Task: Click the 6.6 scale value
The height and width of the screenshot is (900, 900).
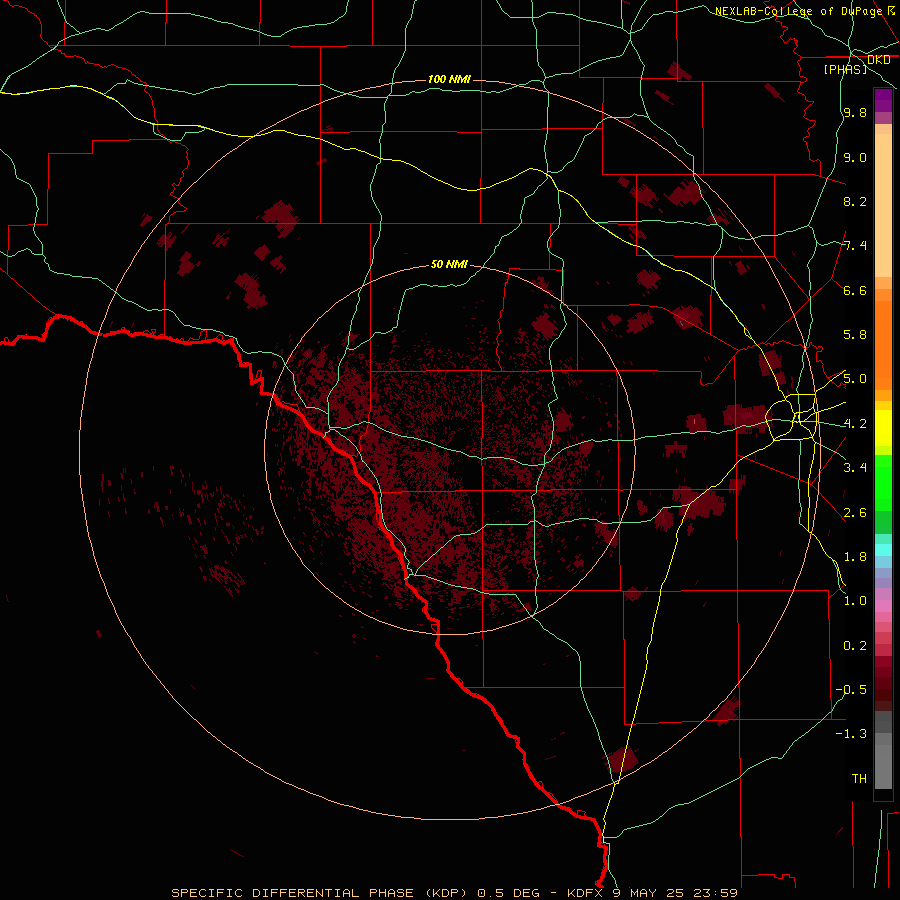Action: pos(855,290)
